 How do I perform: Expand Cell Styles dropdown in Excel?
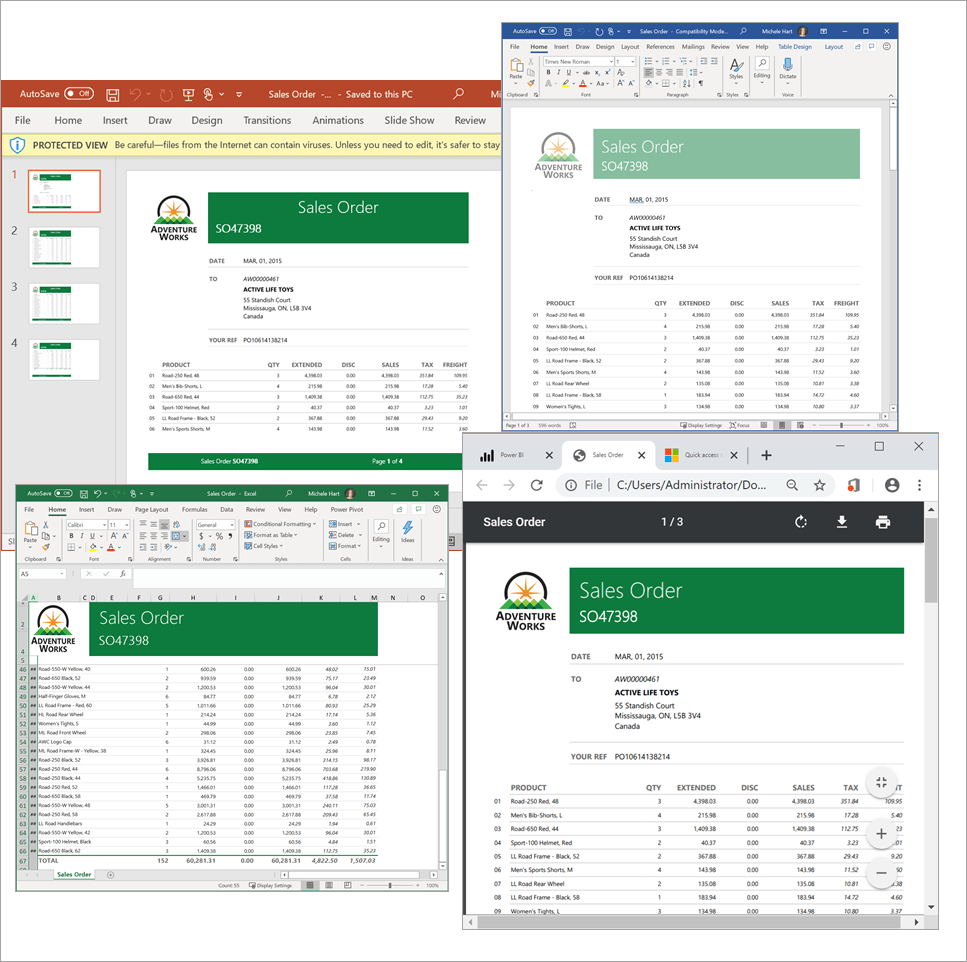point(263,546)
